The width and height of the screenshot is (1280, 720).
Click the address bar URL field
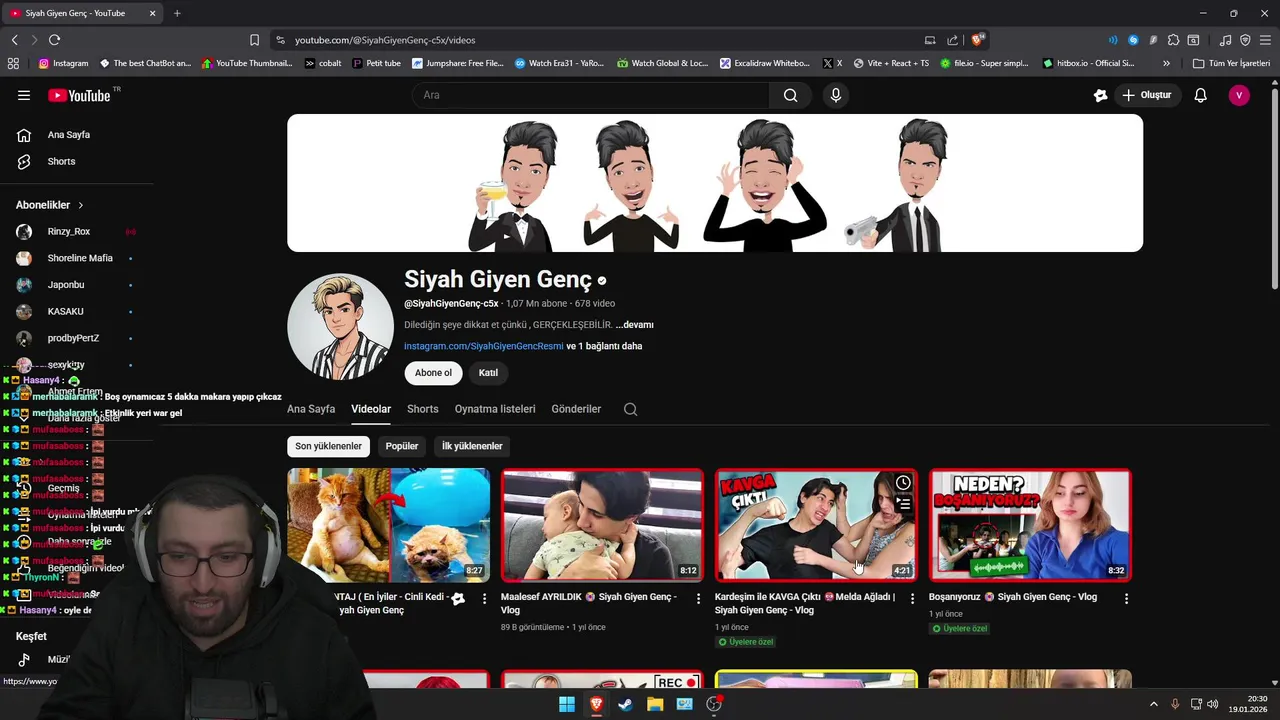pos(600,40)
